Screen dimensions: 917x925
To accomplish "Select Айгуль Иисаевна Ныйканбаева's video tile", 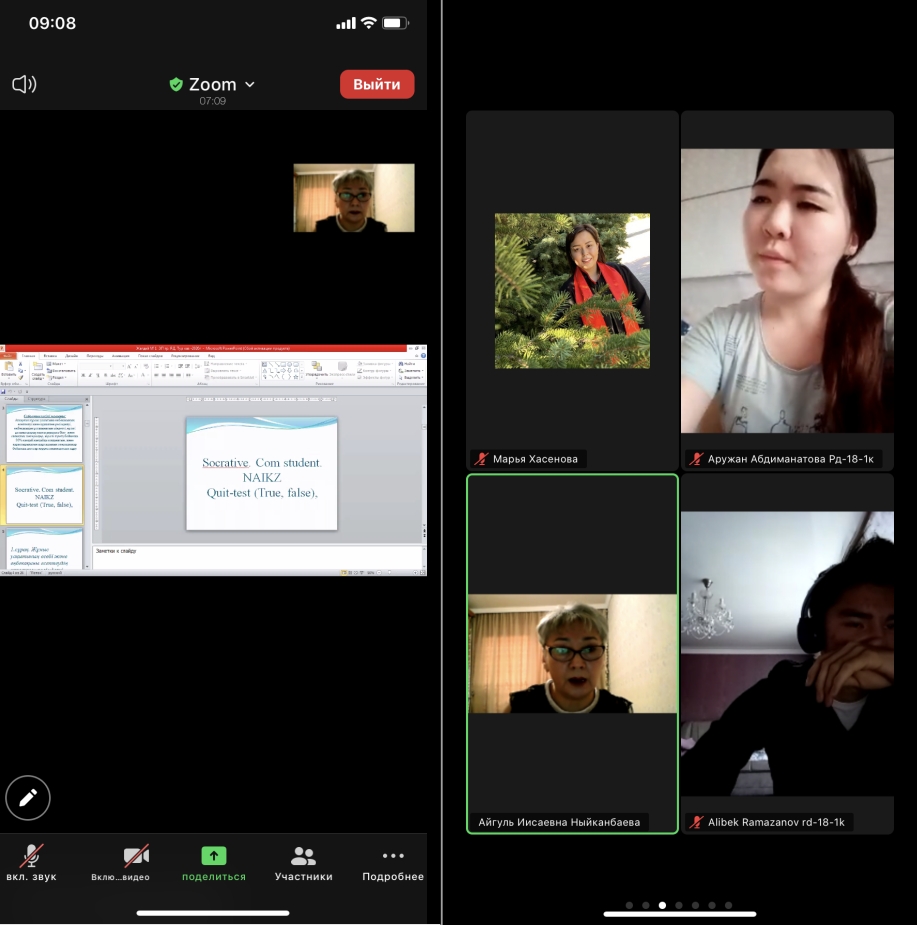I will (572, 653).
